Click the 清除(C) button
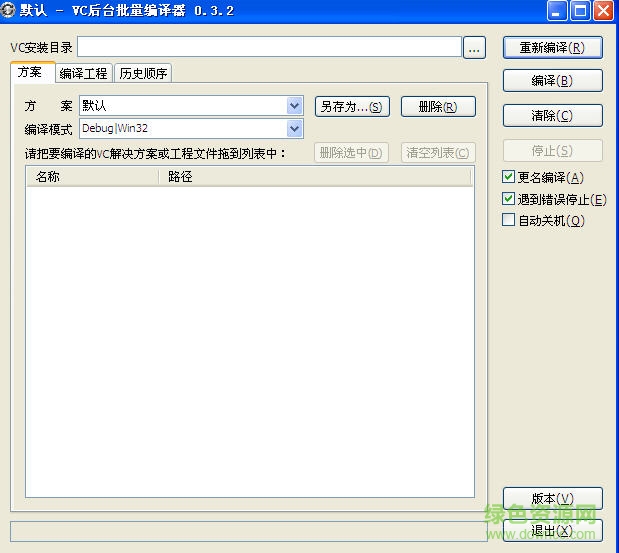The width and height of the screenshot is (619, 553). coord(553,116)
